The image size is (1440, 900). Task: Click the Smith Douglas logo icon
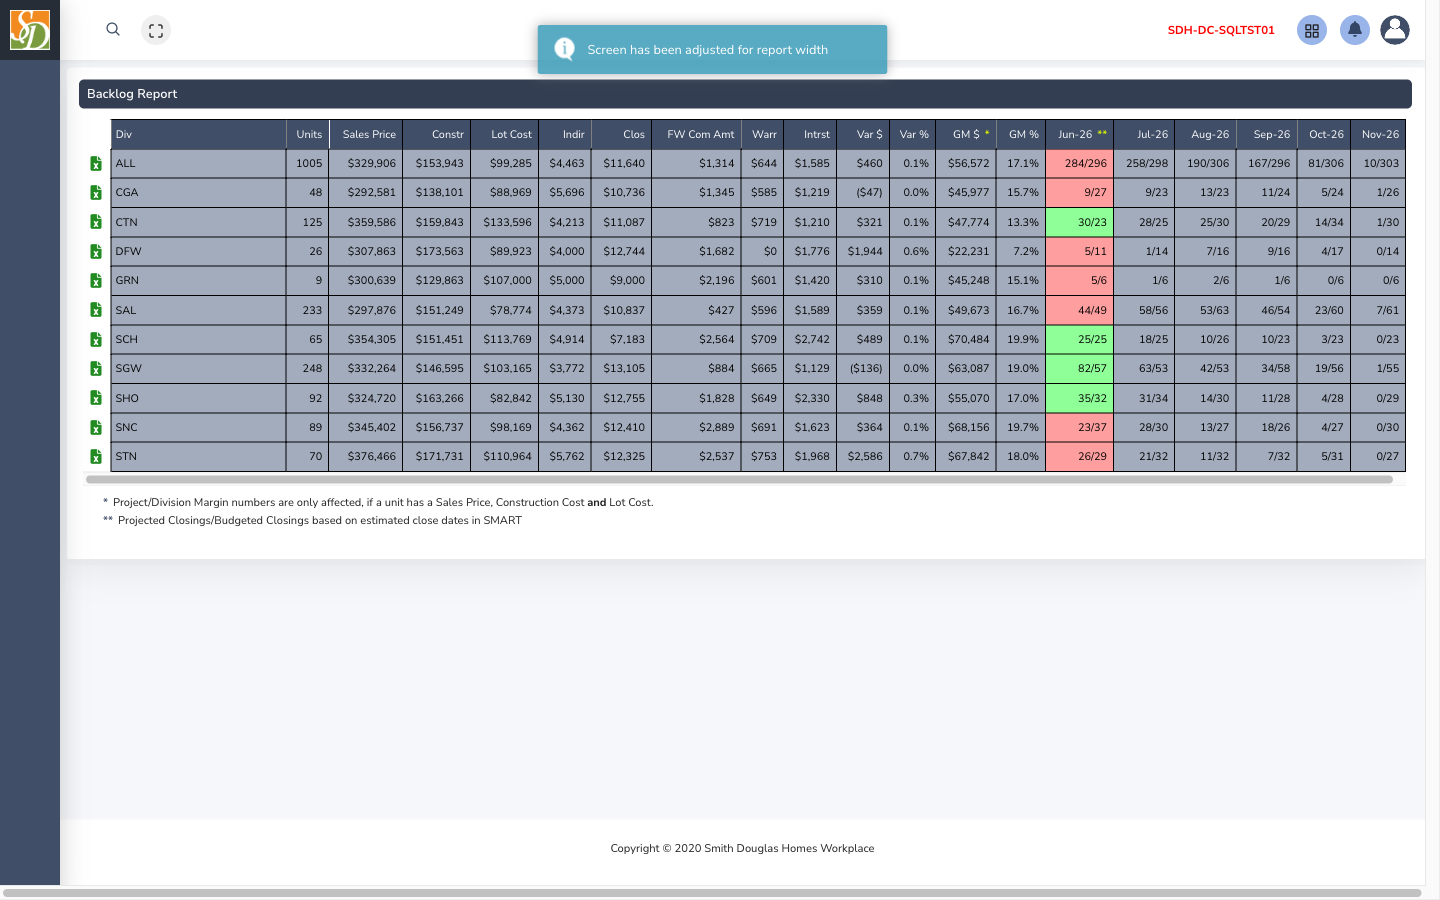click(30, 30)
